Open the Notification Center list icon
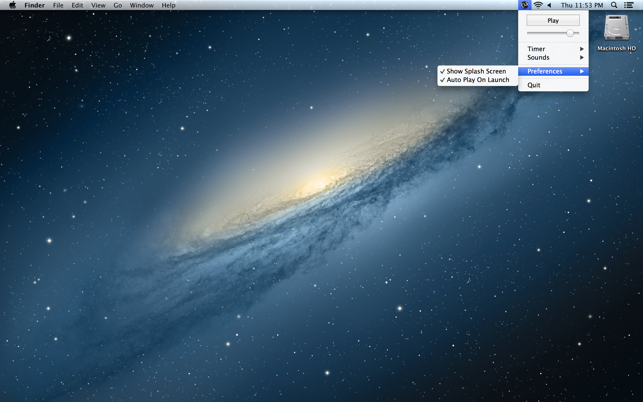 point(628,5)
